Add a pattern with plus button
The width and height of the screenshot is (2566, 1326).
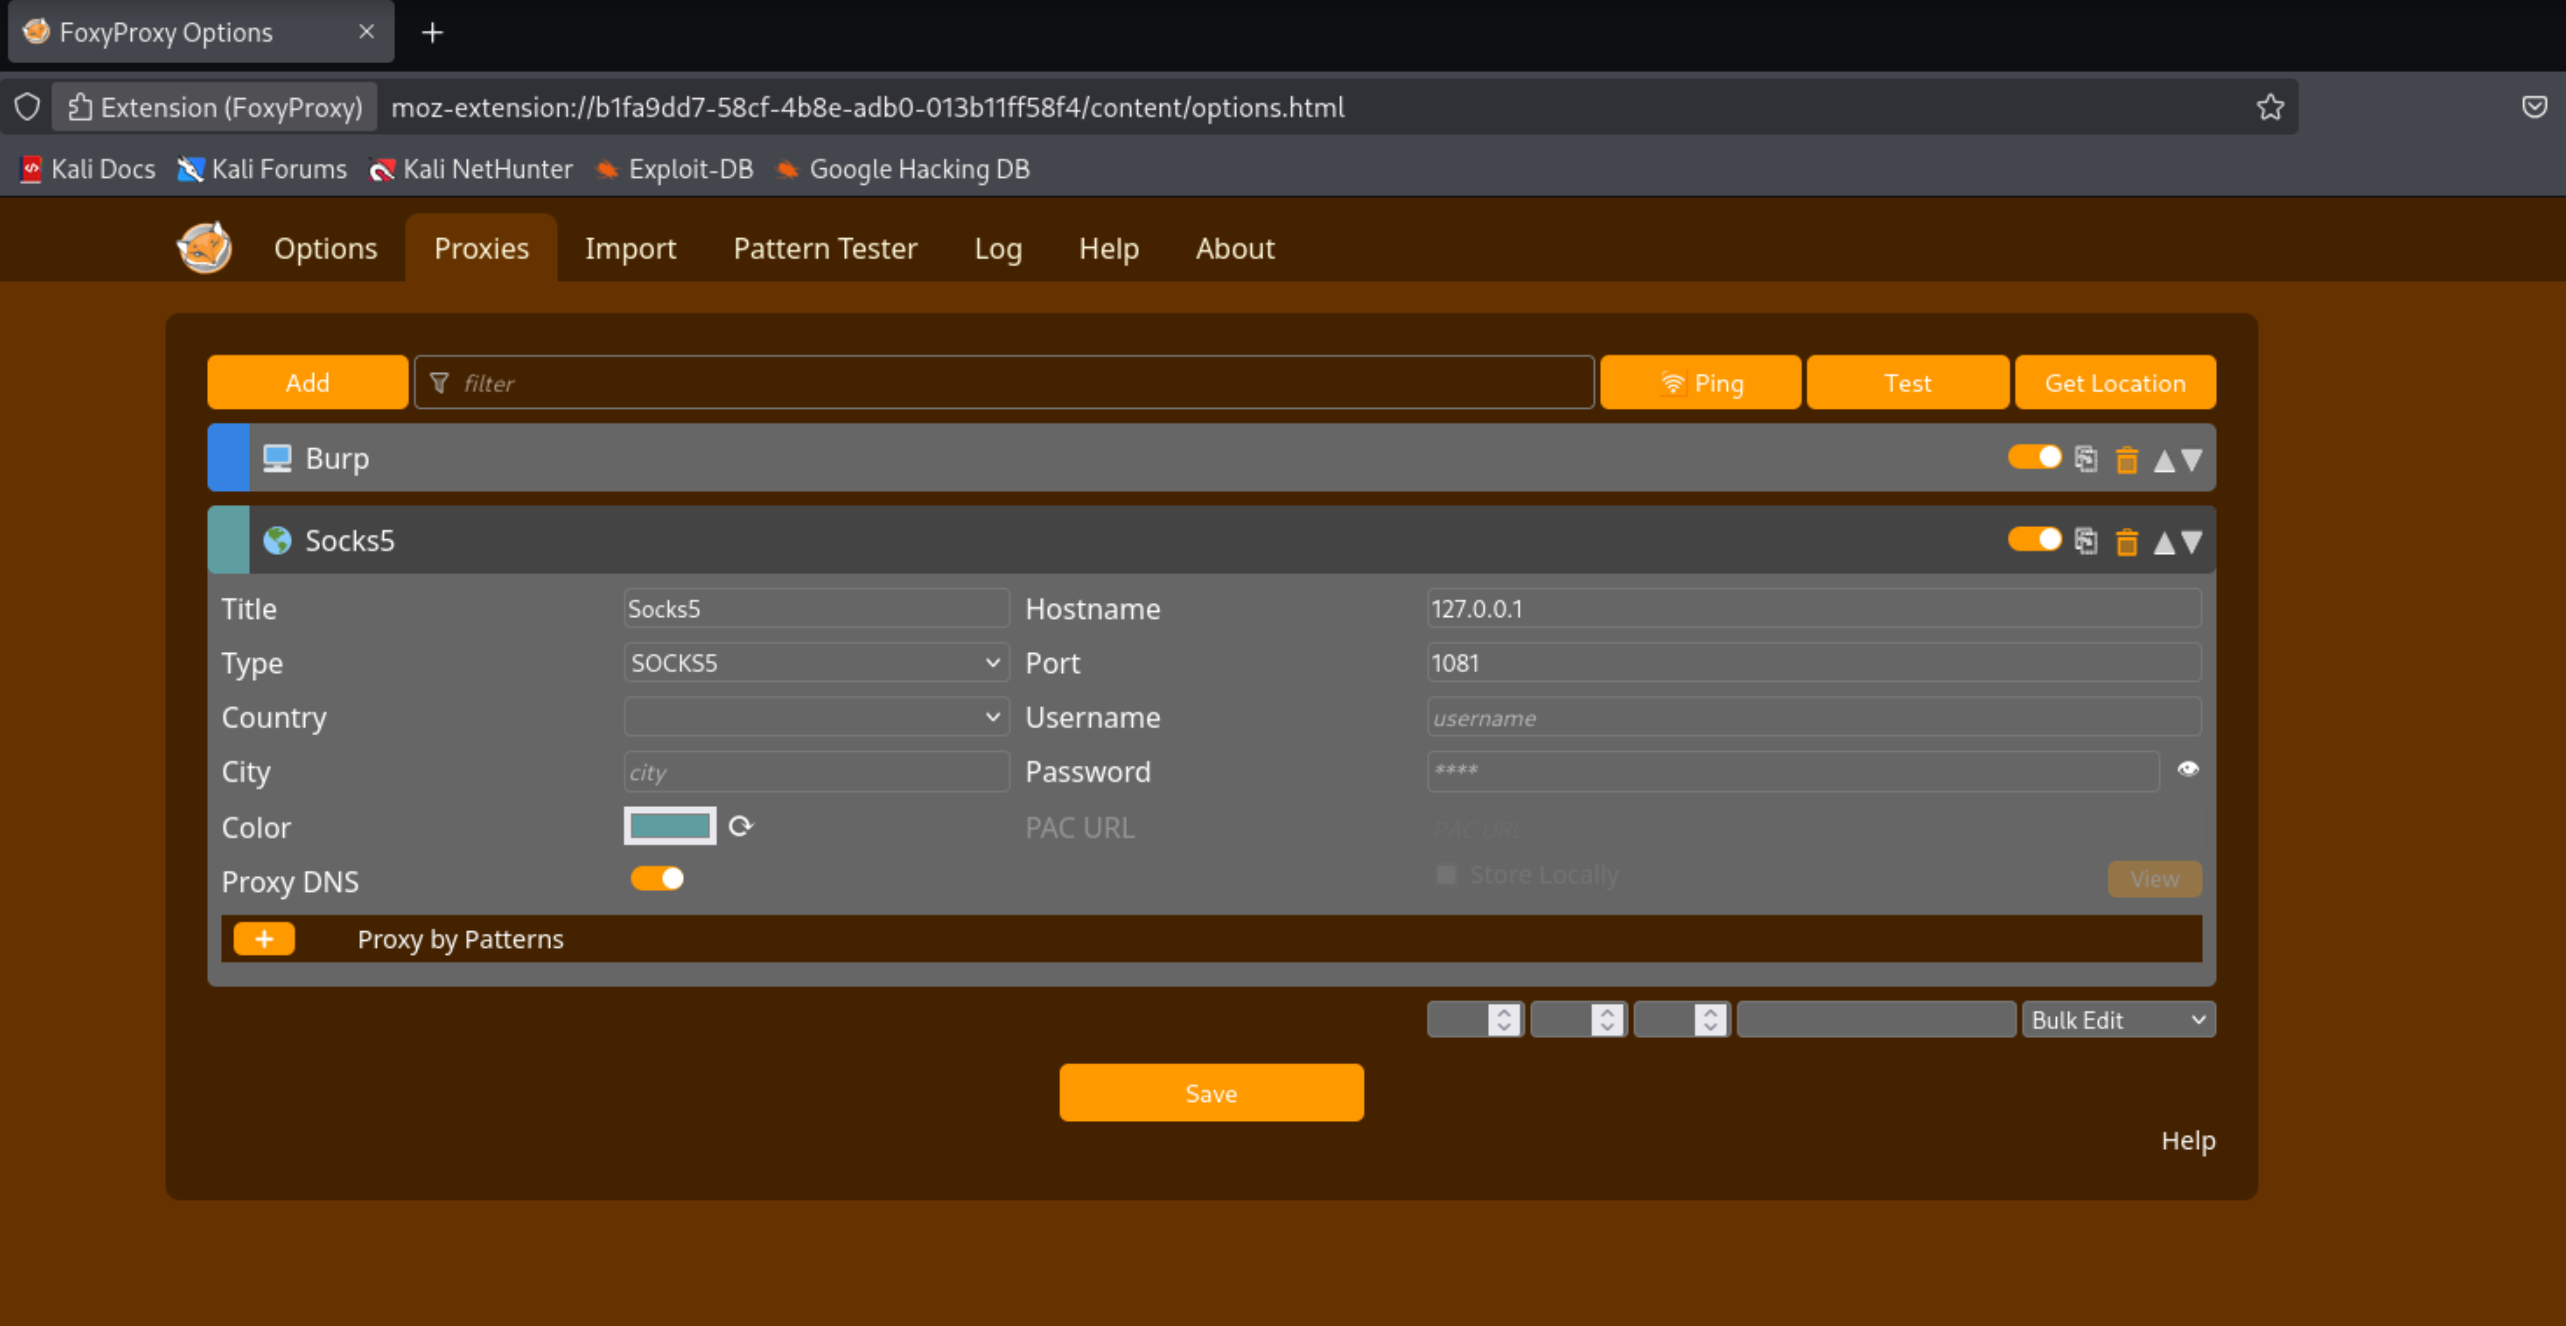264,939
